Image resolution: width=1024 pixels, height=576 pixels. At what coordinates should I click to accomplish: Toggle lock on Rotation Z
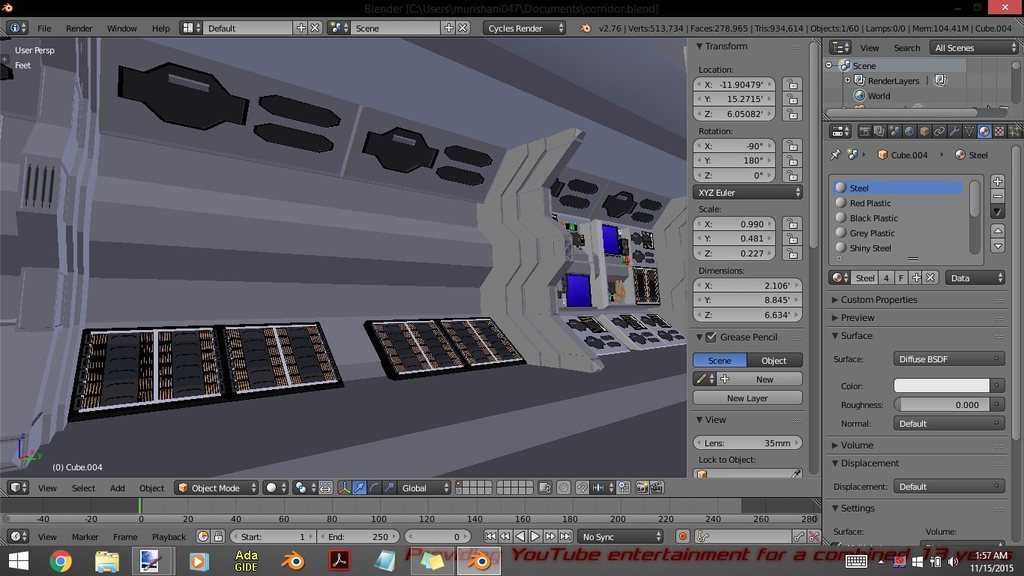tap(792, 175)
